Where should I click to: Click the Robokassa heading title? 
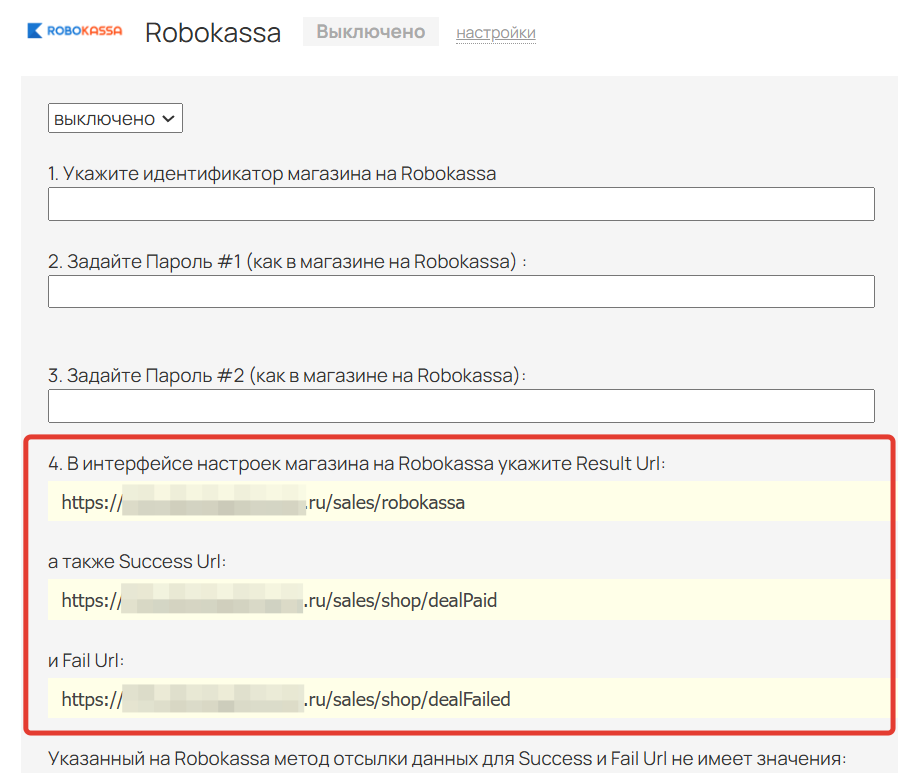coord(213,33)
